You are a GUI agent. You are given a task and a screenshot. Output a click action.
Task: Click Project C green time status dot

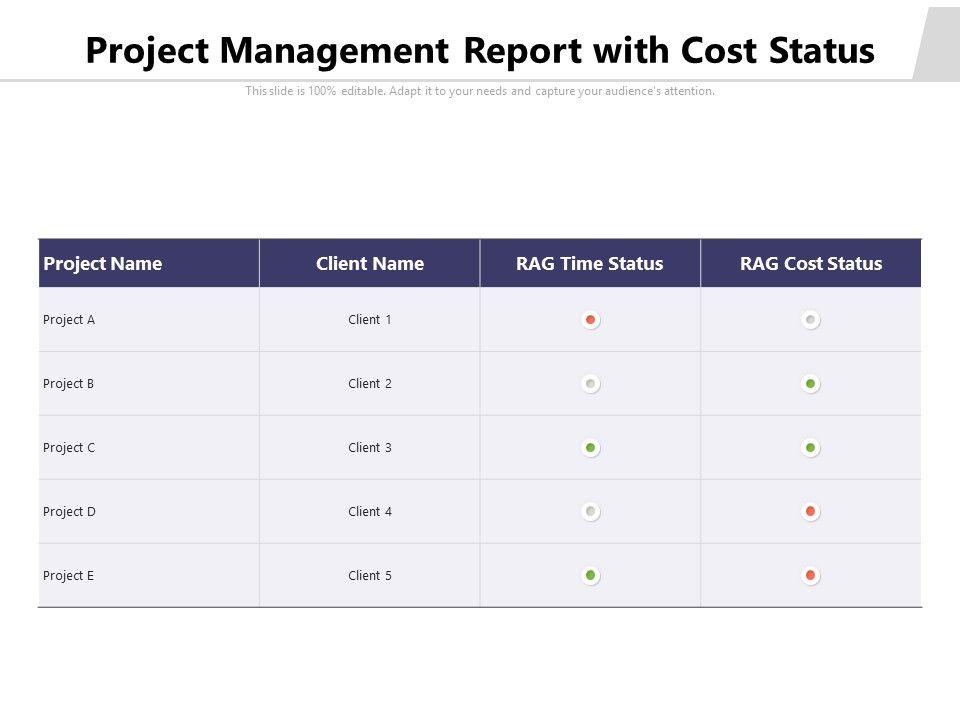[x=591, y=448]
